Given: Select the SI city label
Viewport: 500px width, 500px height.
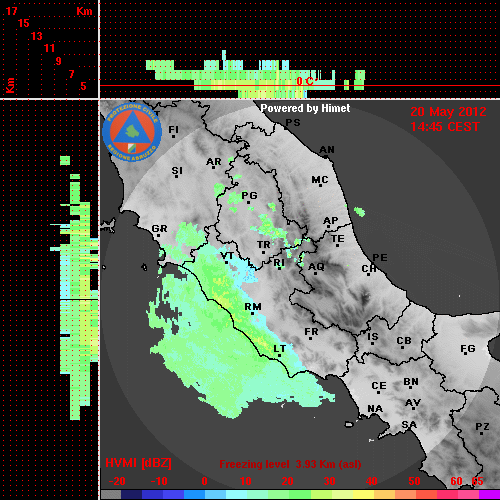Looking at the screenshot, I should click(x=177, y=171).
